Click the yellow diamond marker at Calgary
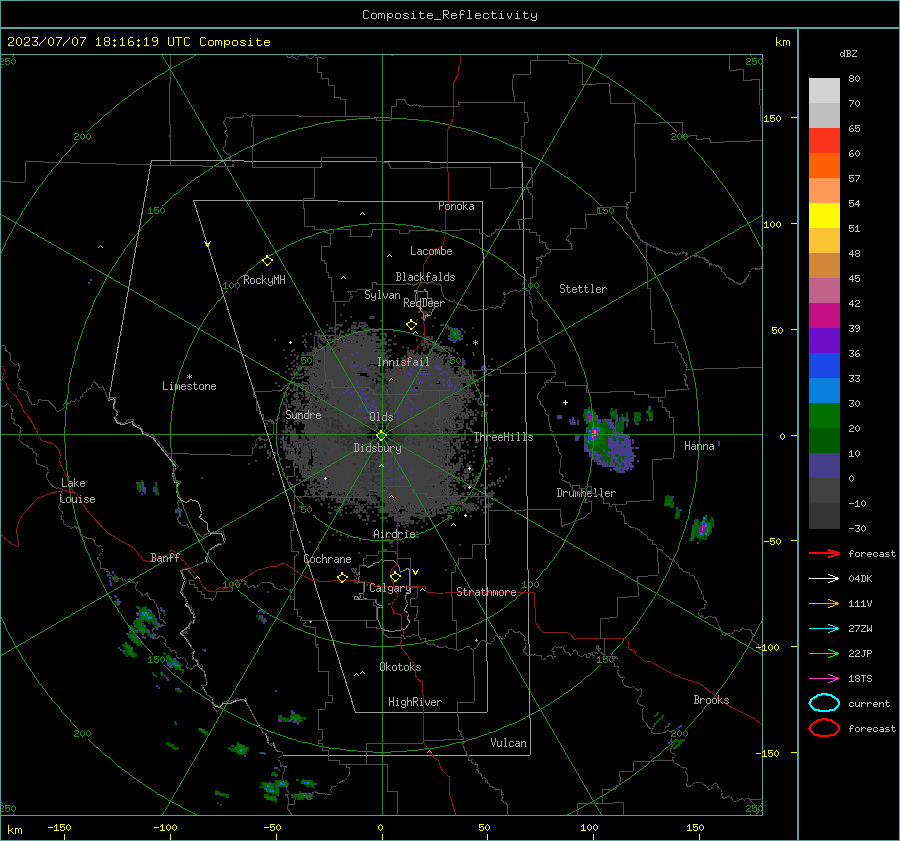 tap(395, 576)
